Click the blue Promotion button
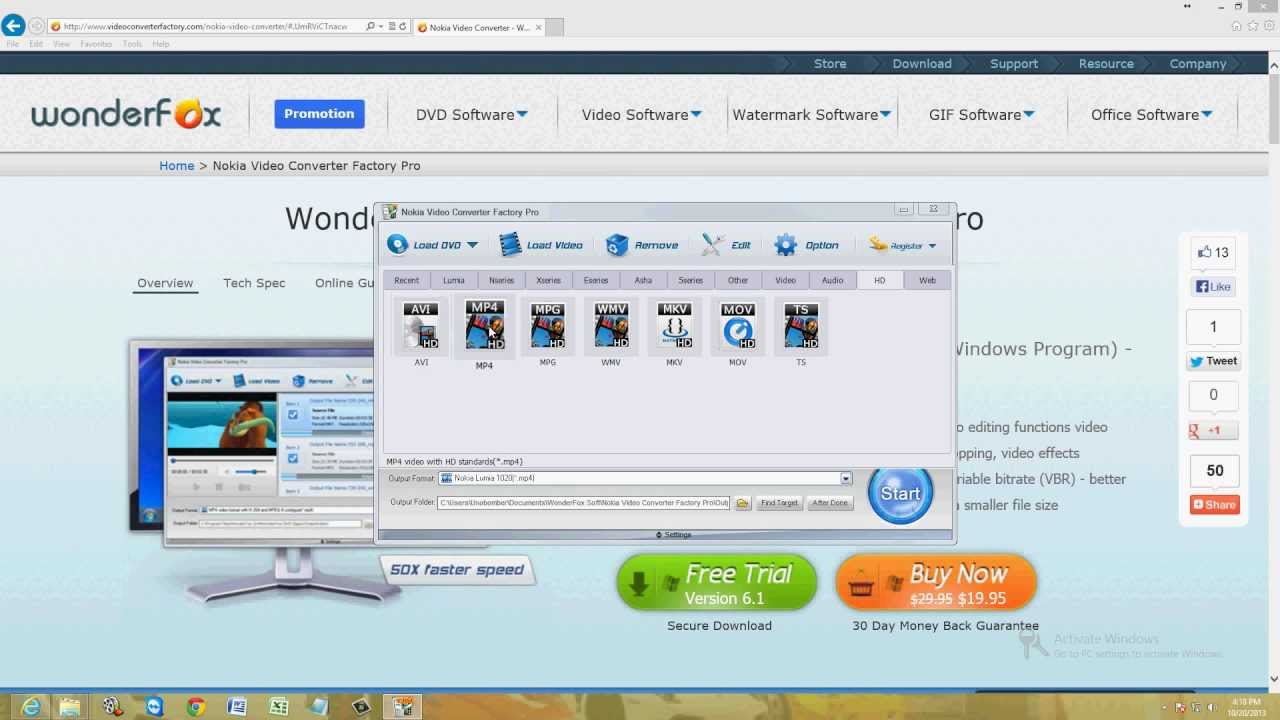Image resolution: width=1280 pixels, height=720 pixels. pos(319,114)
